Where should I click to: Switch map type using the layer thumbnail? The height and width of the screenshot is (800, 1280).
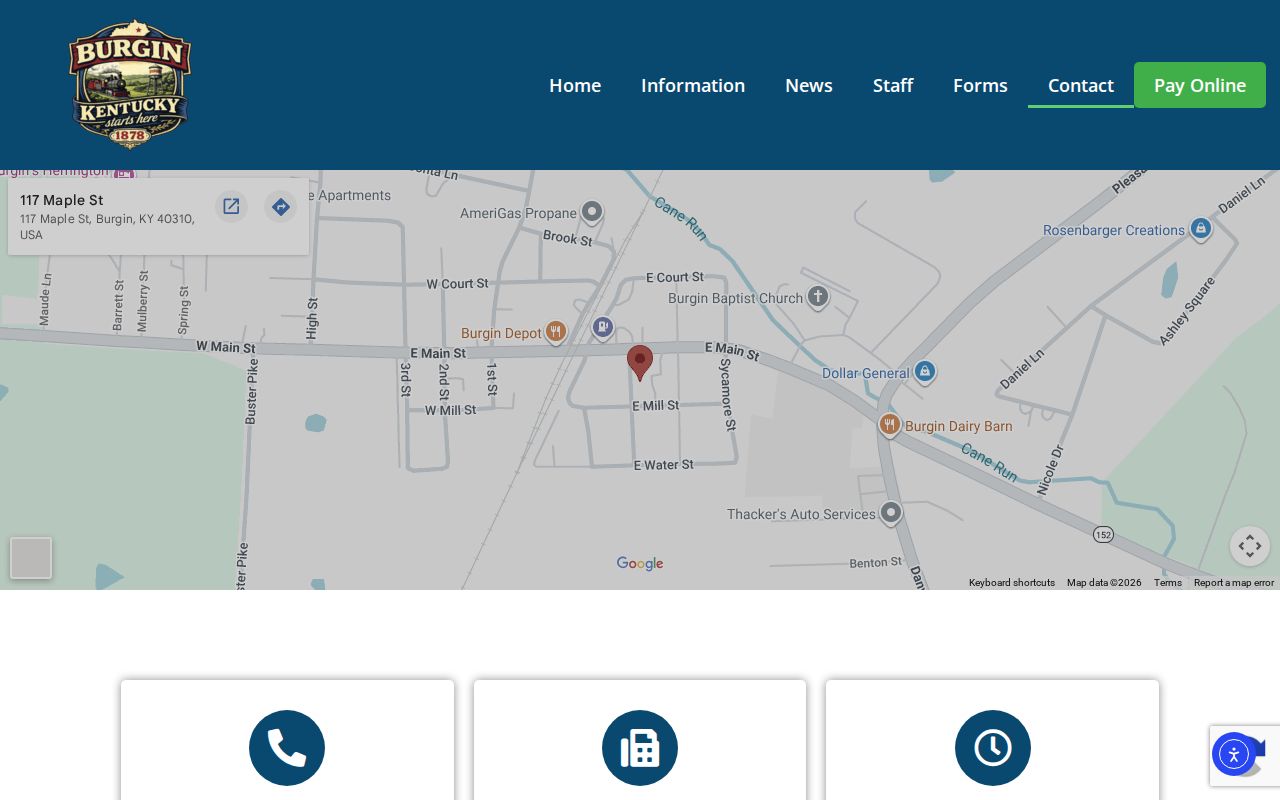point(31,558)
